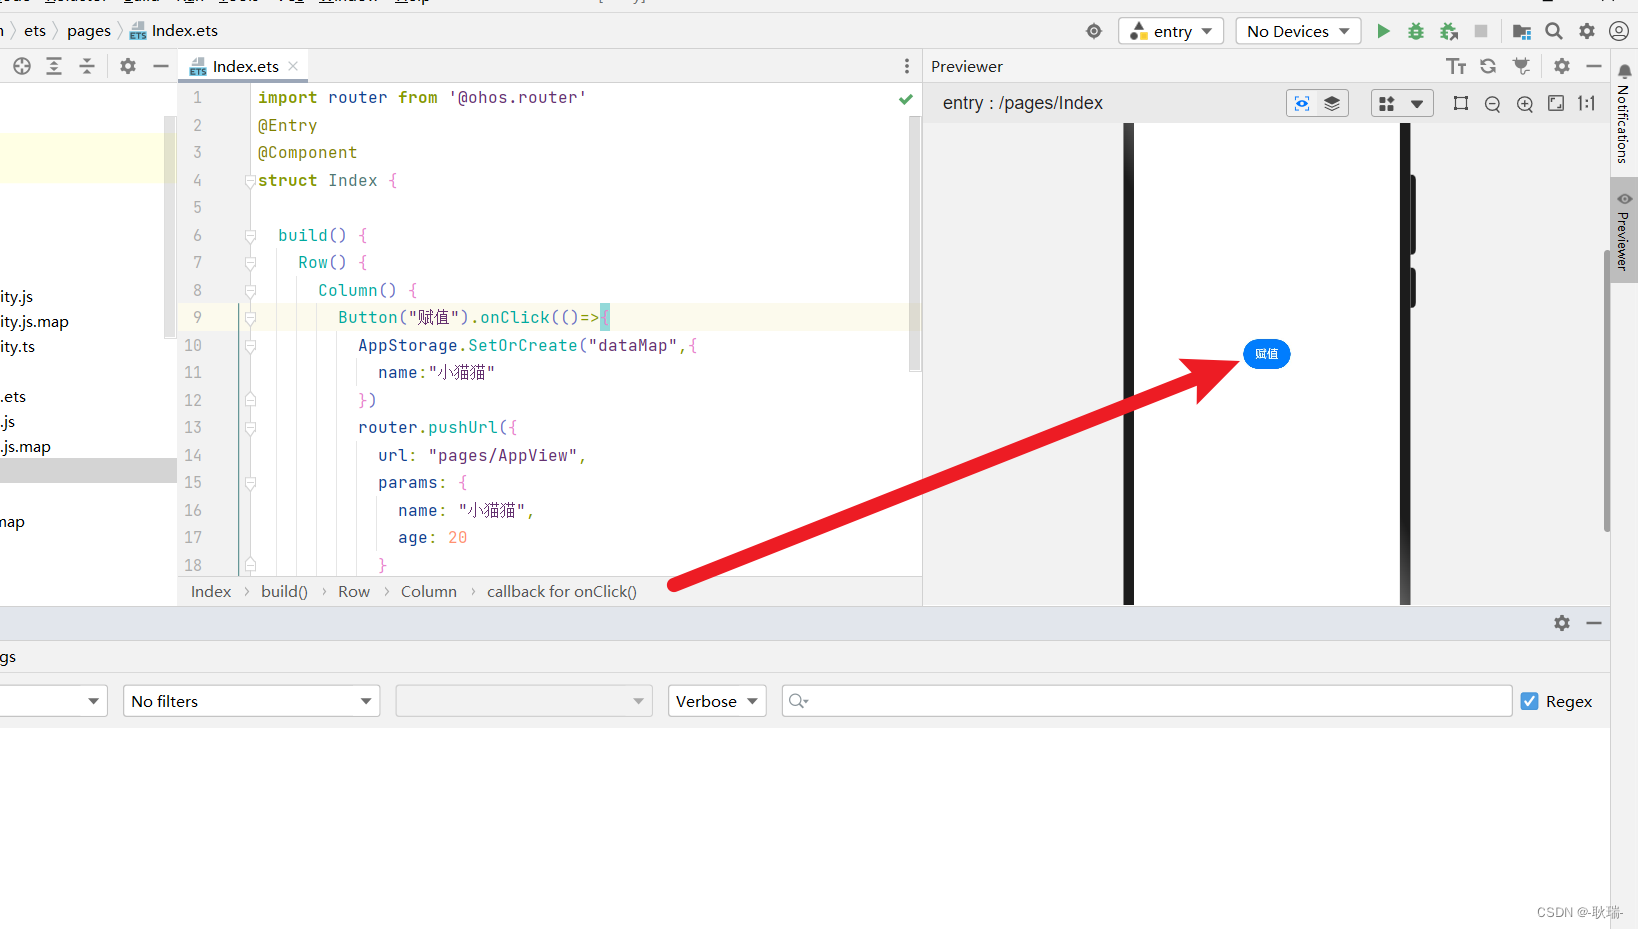The width and height of the screenshot is (1638, 929).
Task: Fit preview to window icon
Action: [x=1556, y=103]
